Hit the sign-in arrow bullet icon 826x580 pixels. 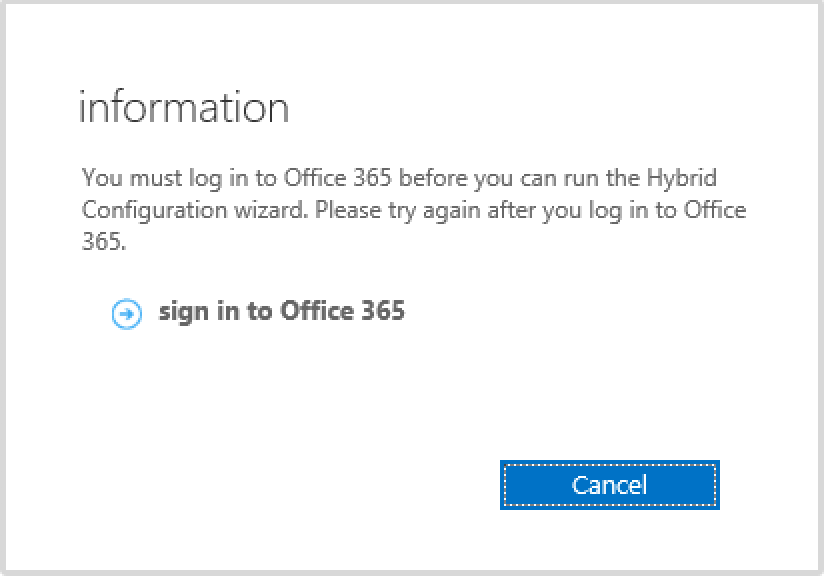pyautogui.click(x=127, y=314)
